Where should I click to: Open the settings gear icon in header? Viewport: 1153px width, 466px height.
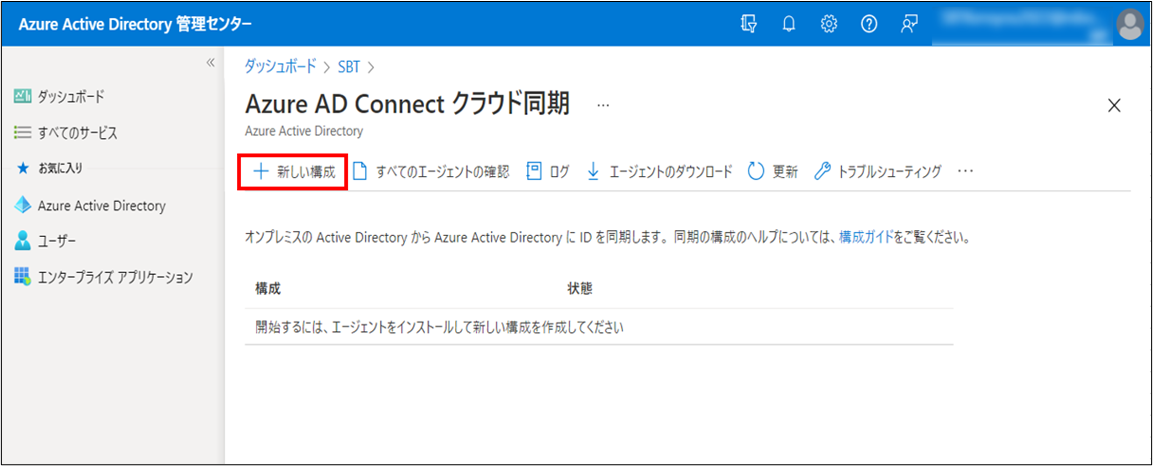[x=829, y=24]
